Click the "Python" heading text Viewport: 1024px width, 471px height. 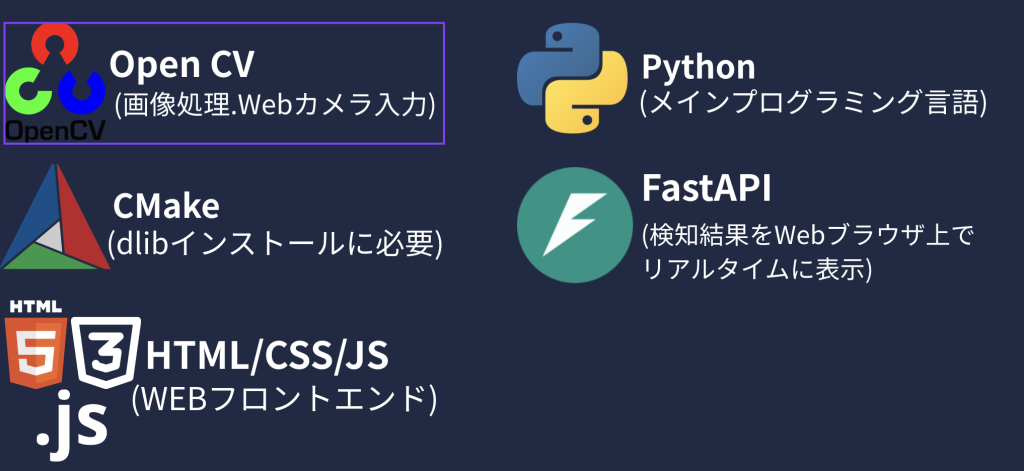tap(698, 67)
